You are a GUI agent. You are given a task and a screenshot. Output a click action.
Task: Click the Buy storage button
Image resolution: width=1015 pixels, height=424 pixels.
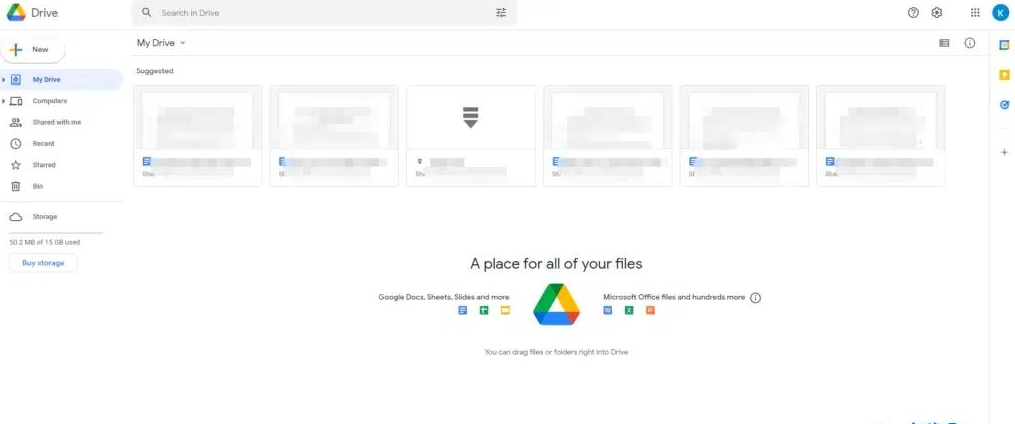(43, 263)
